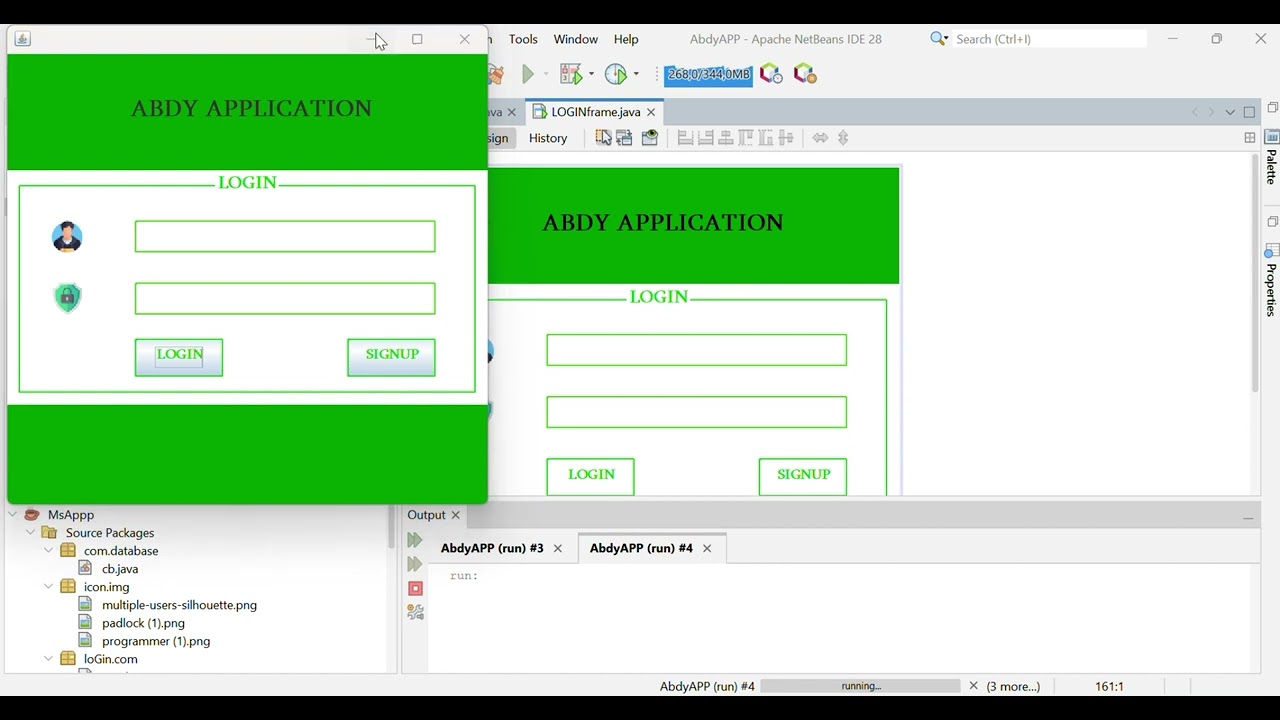Screen dimensions: 1280x720
Task: Click the running progress bar in status bar
Action: pyautogui.click(x=861, y=686)
